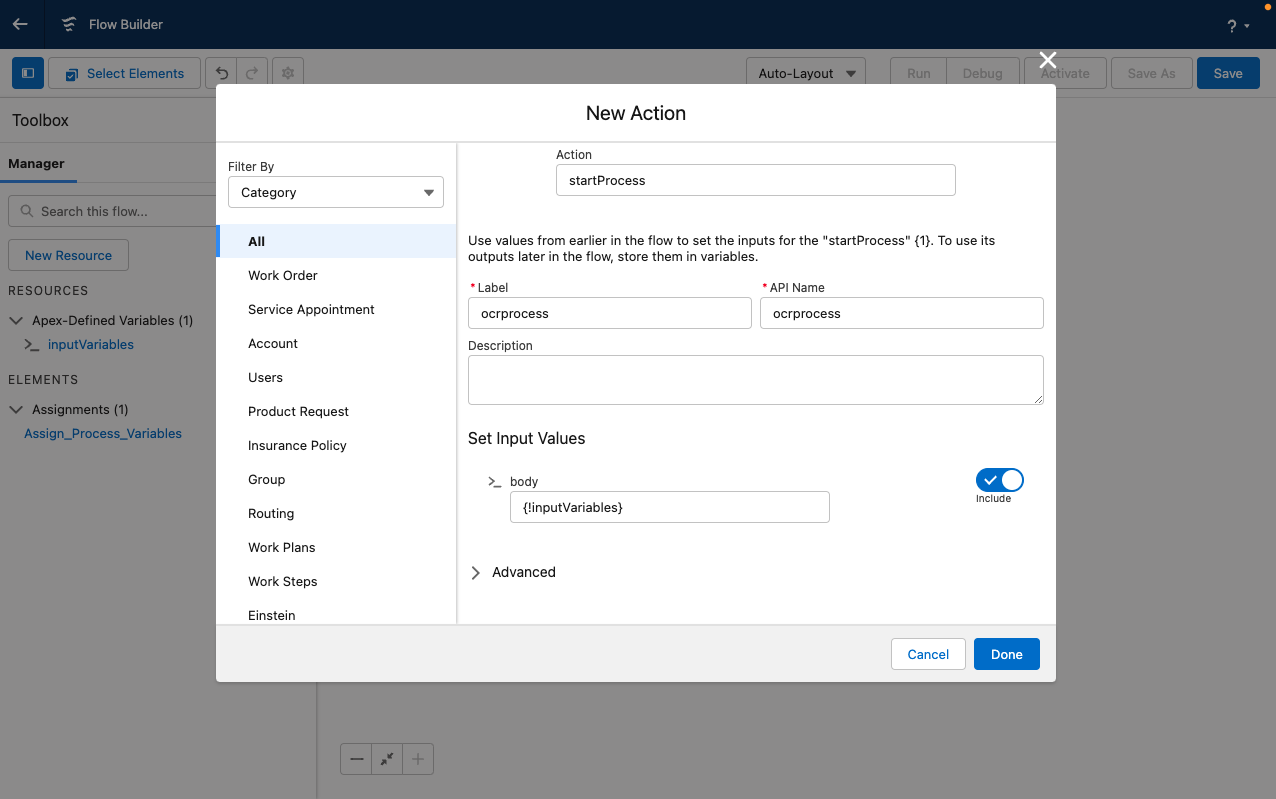Toggle the toolbox panel icon
Screen dimensions: 1276x799
28,73
